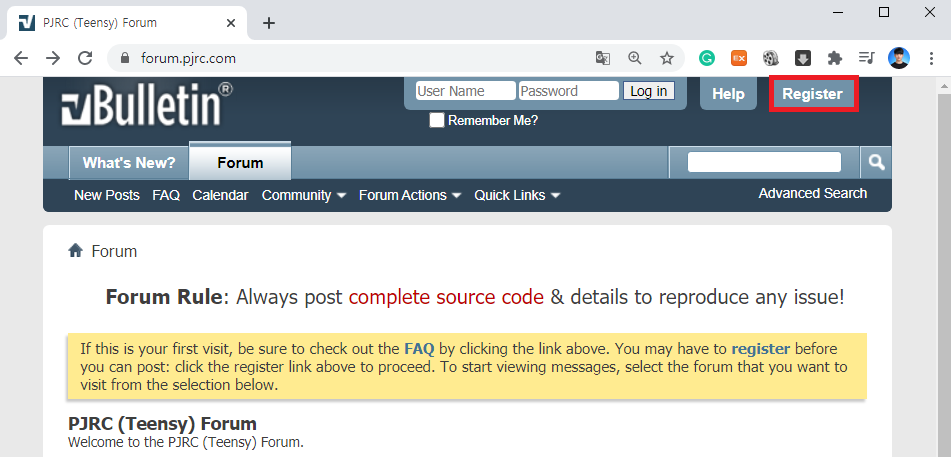This screenshot has width=951, height=457.
Task: Click the forum search magnifier button
Action: [876, 162]
